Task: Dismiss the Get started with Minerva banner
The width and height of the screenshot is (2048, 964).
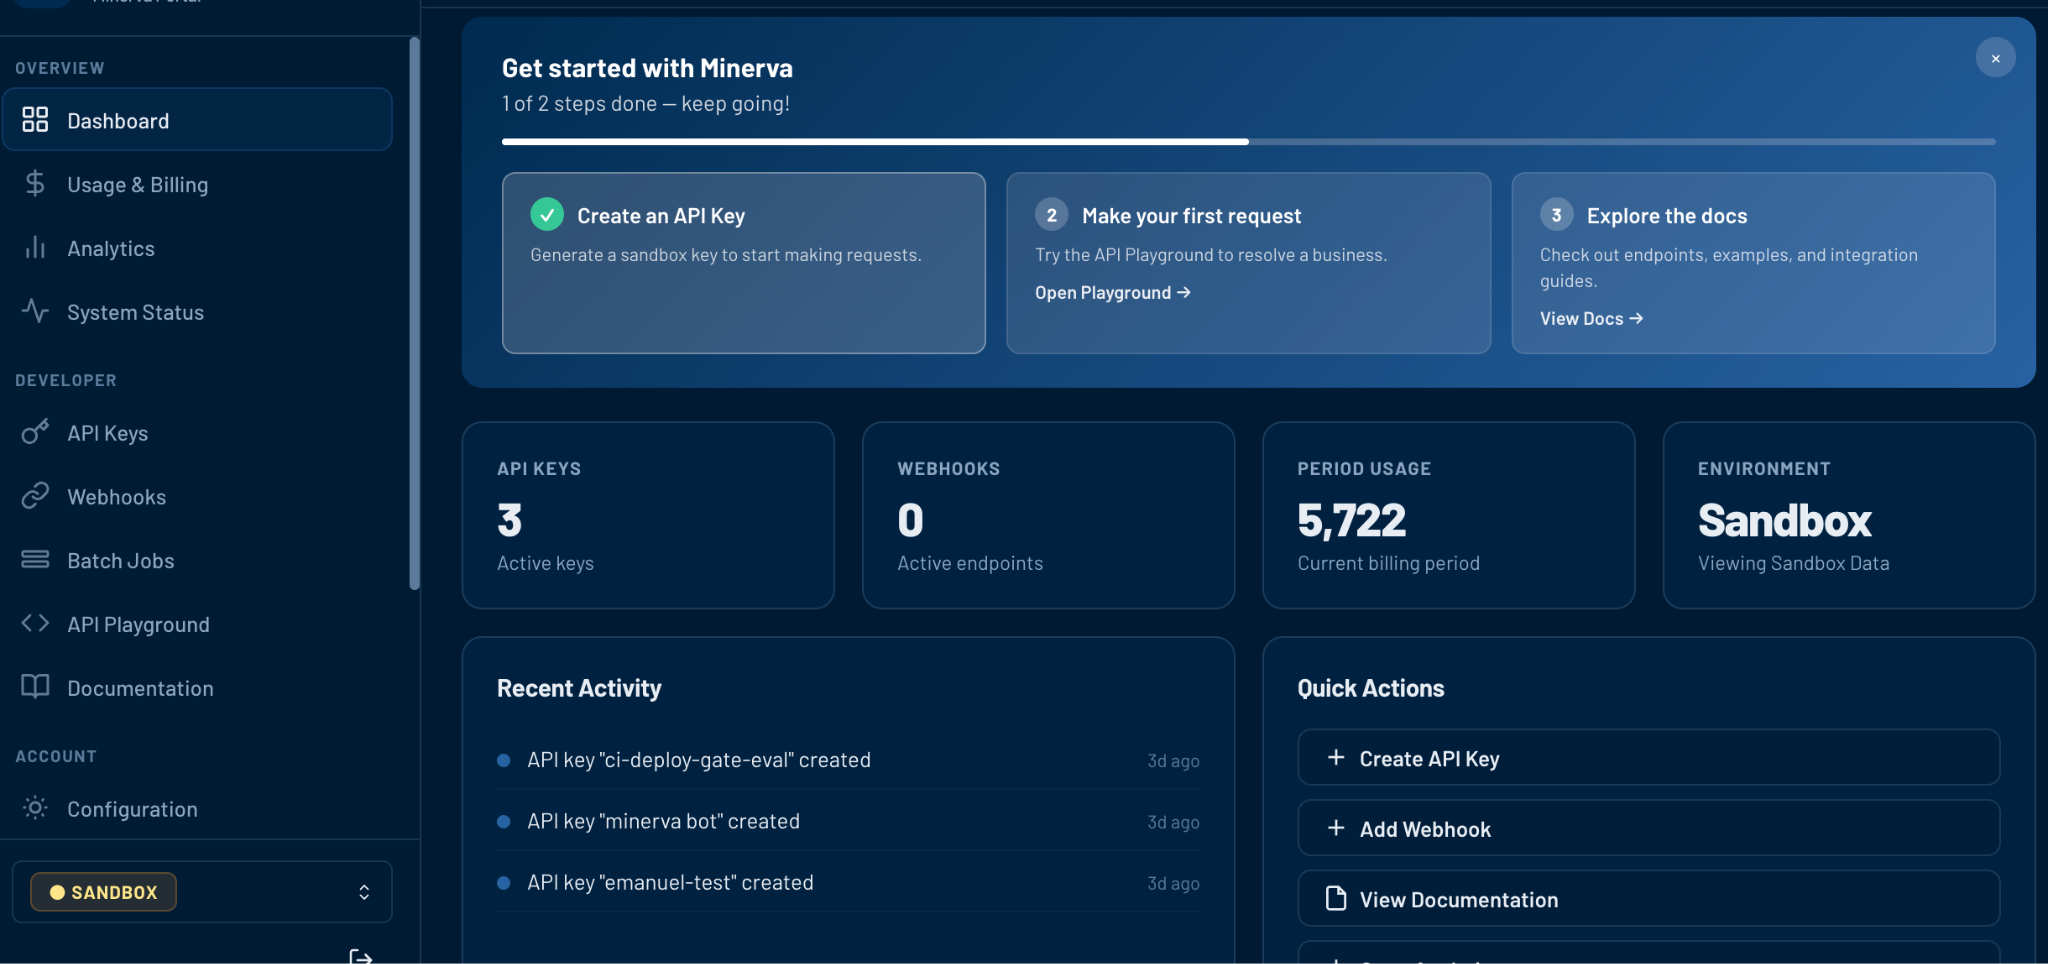Action: [1995, 58]
